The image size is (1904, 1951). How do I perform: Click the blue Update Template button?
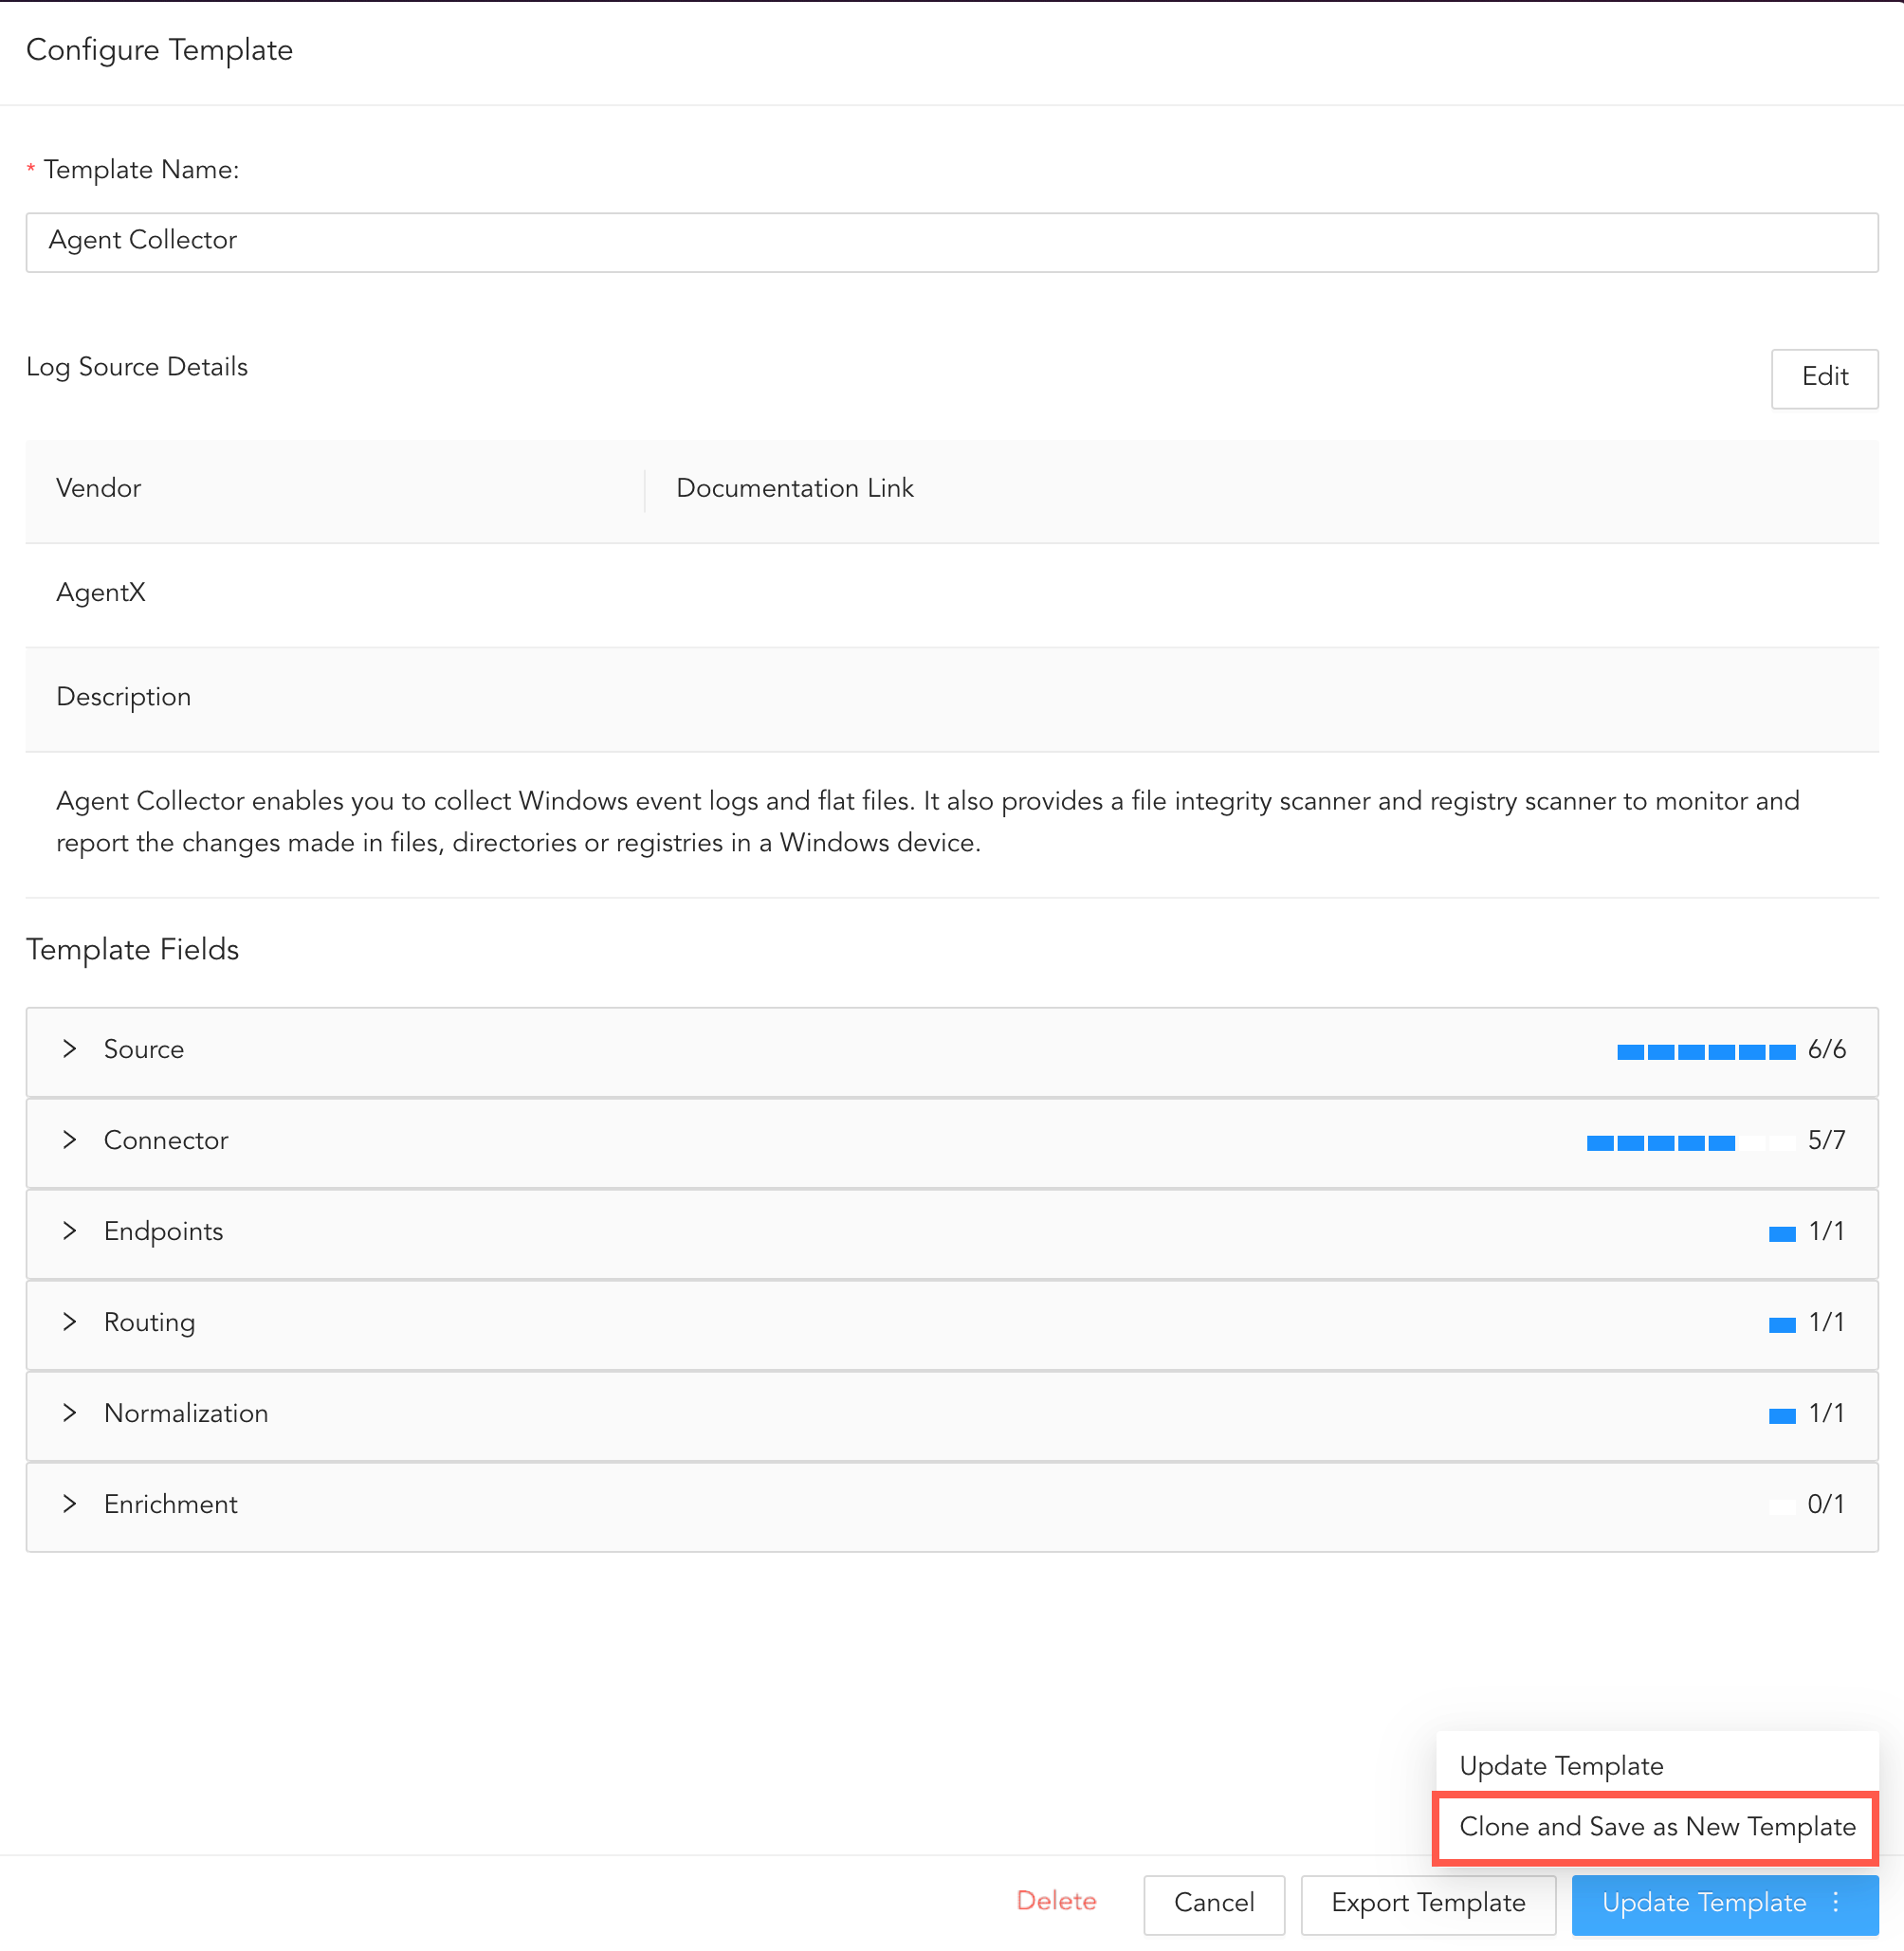point(1703,1903)
